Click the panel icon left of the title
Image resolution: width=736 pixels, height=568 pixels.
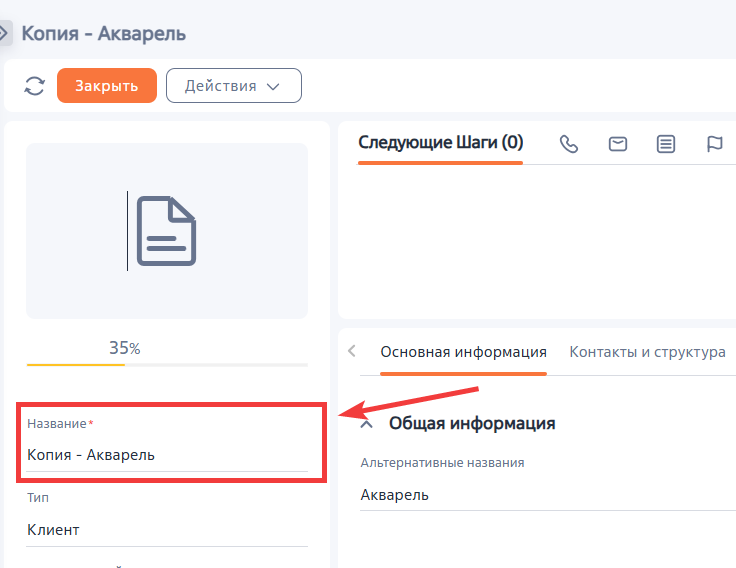[x=4, y=33]
